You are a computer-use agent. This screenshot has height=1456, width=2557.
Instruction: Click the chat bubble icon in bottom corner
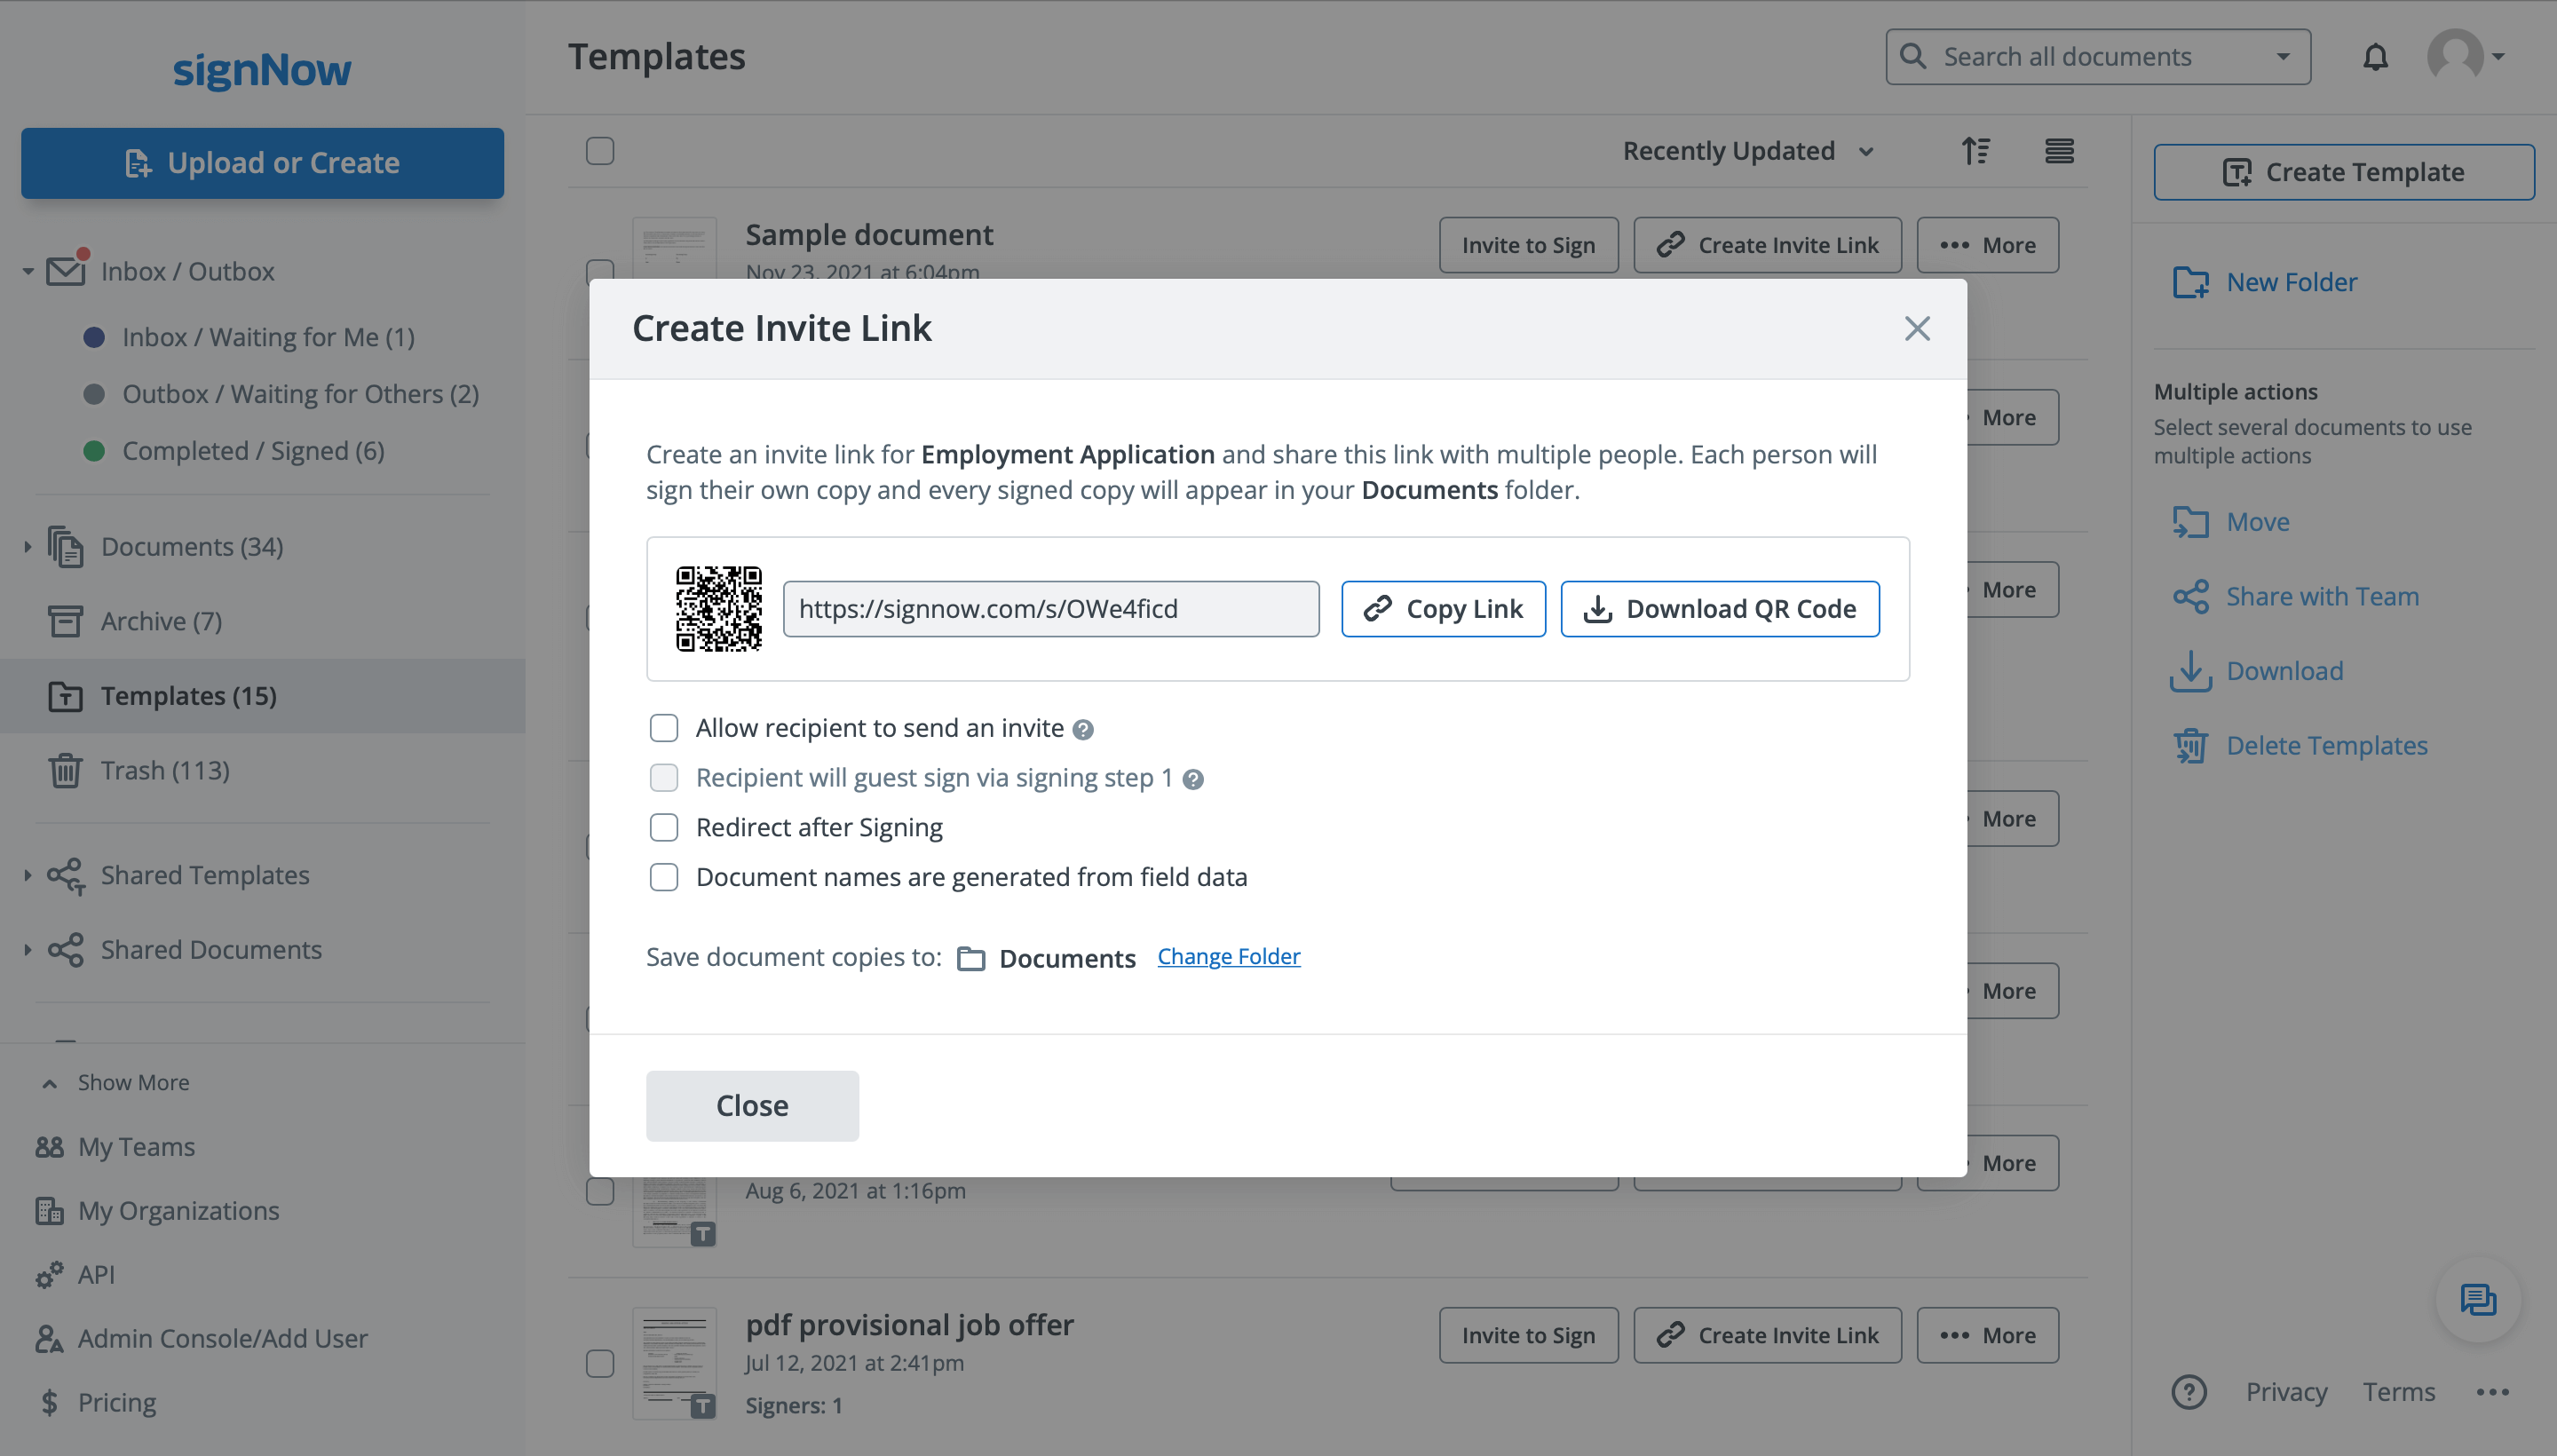(x=2477, y=1299)
